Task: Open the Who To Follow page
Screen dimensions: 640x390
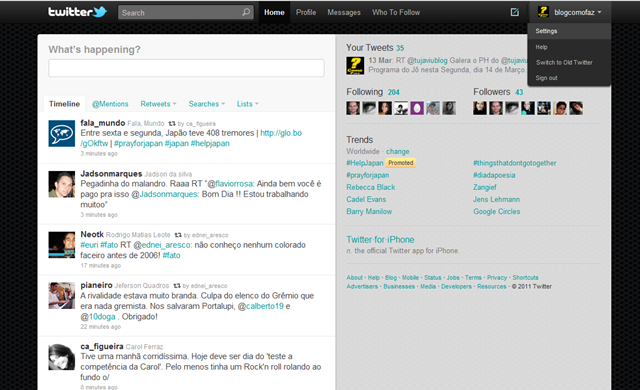Action: [x=396, y=12]
